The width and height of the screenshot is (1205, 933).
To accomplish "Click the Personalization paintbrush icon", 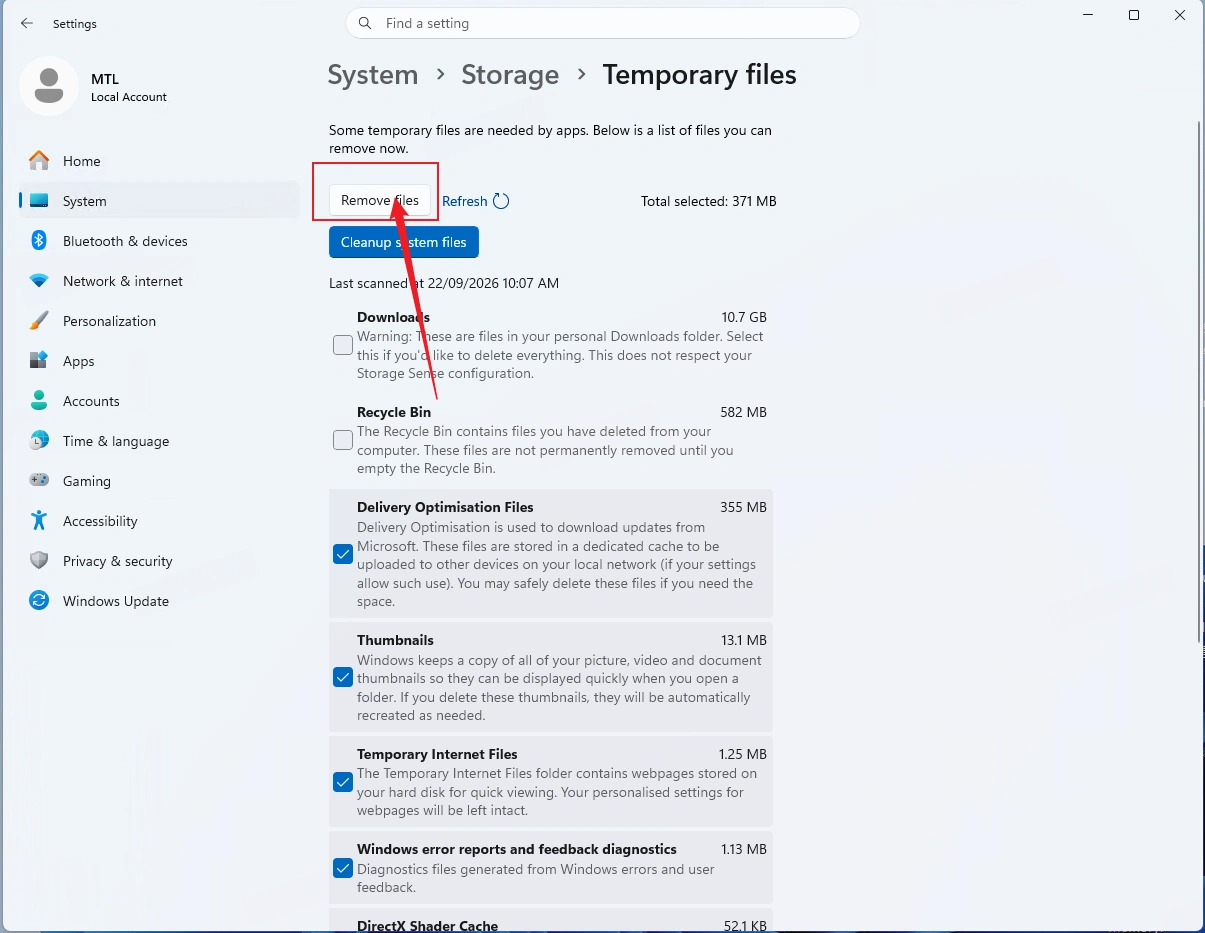I will [39, 321].
